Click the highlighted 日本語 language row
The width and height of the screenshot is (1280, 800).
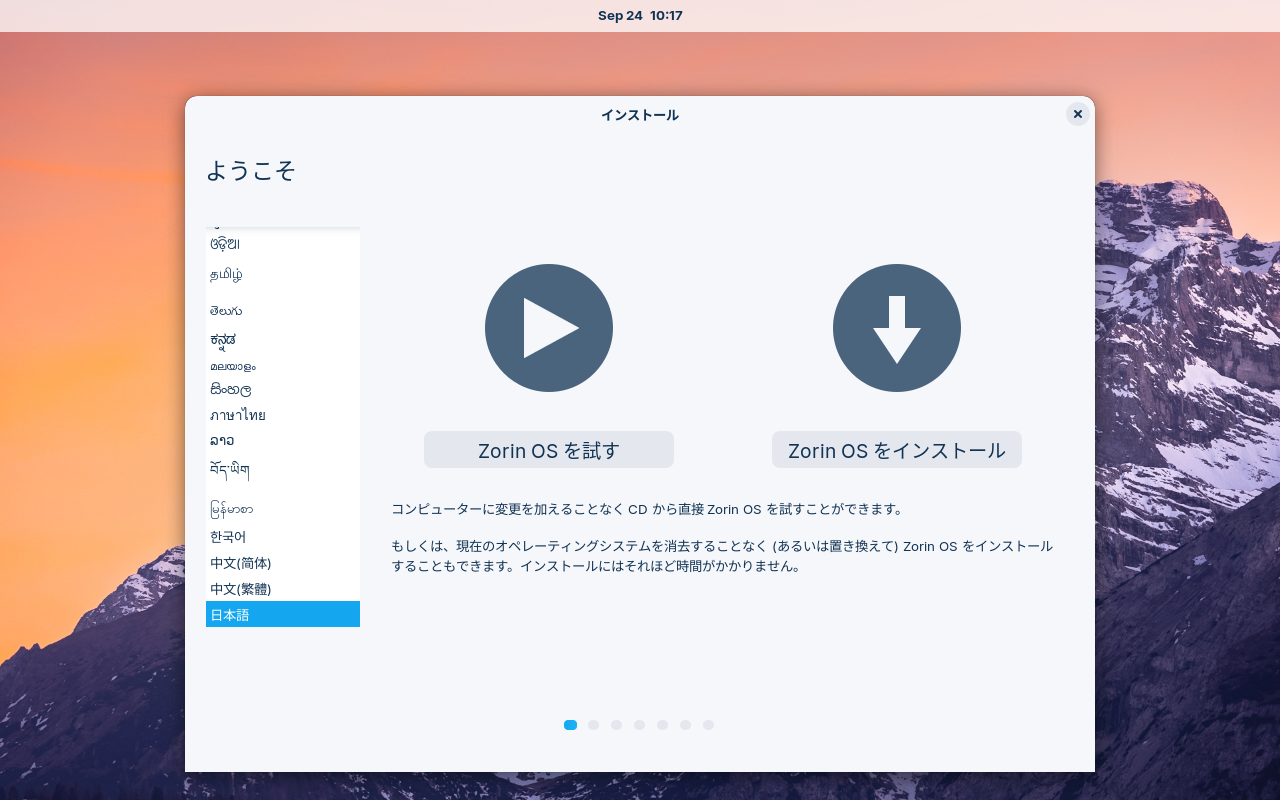pyautogui.click(x=283, y=614)
